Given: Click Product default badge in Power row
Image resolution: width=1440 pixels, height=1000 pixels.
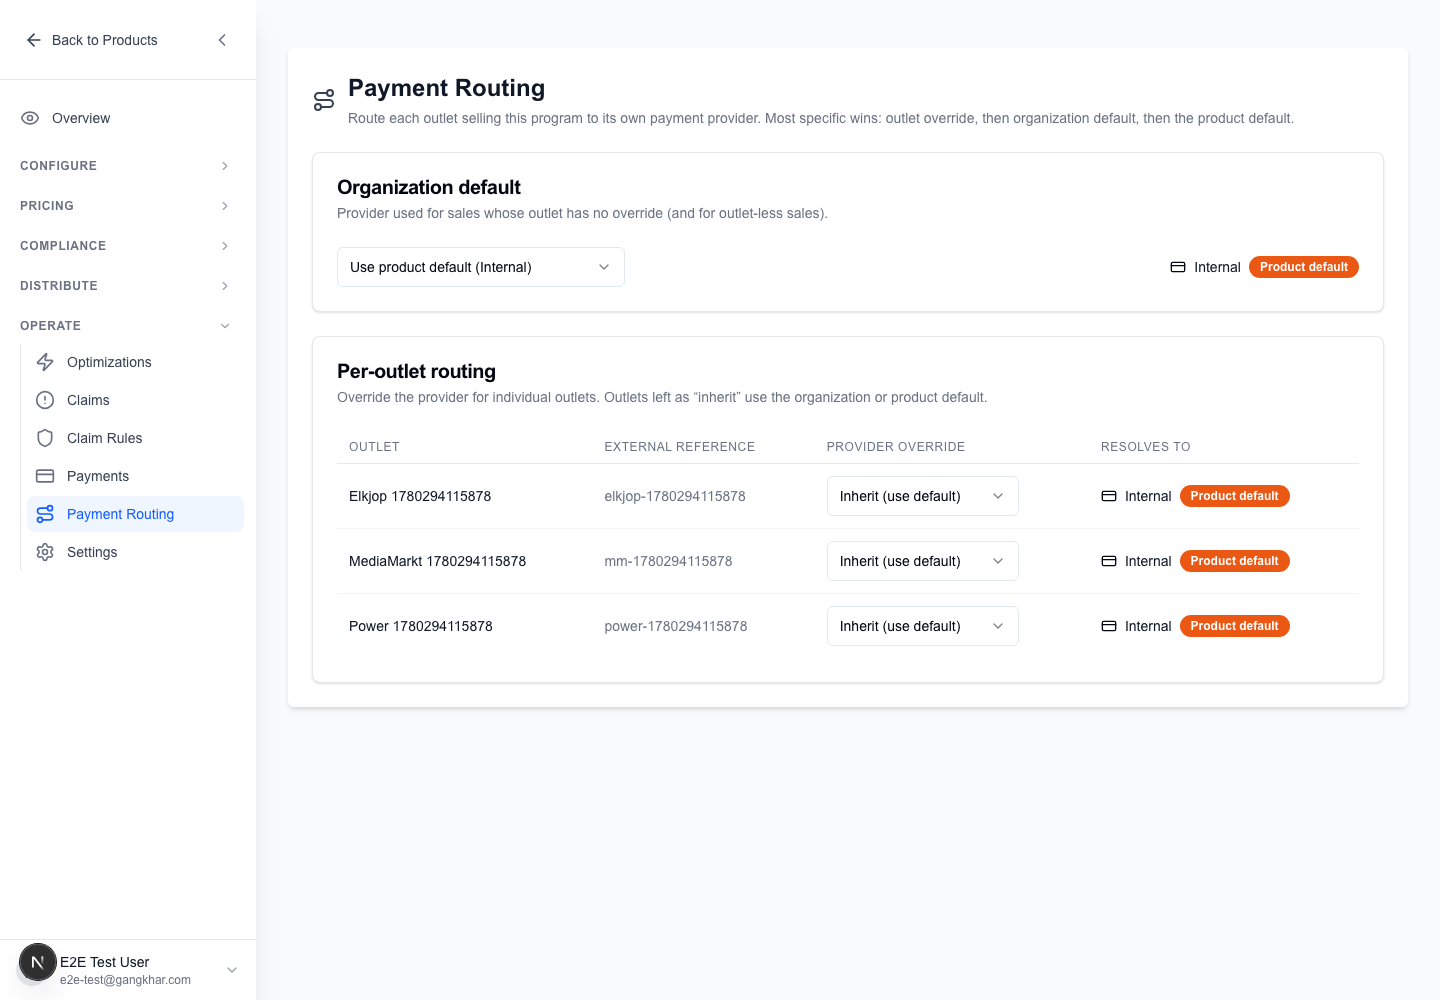Looking at the screenshot, I should pos(1235,626).
